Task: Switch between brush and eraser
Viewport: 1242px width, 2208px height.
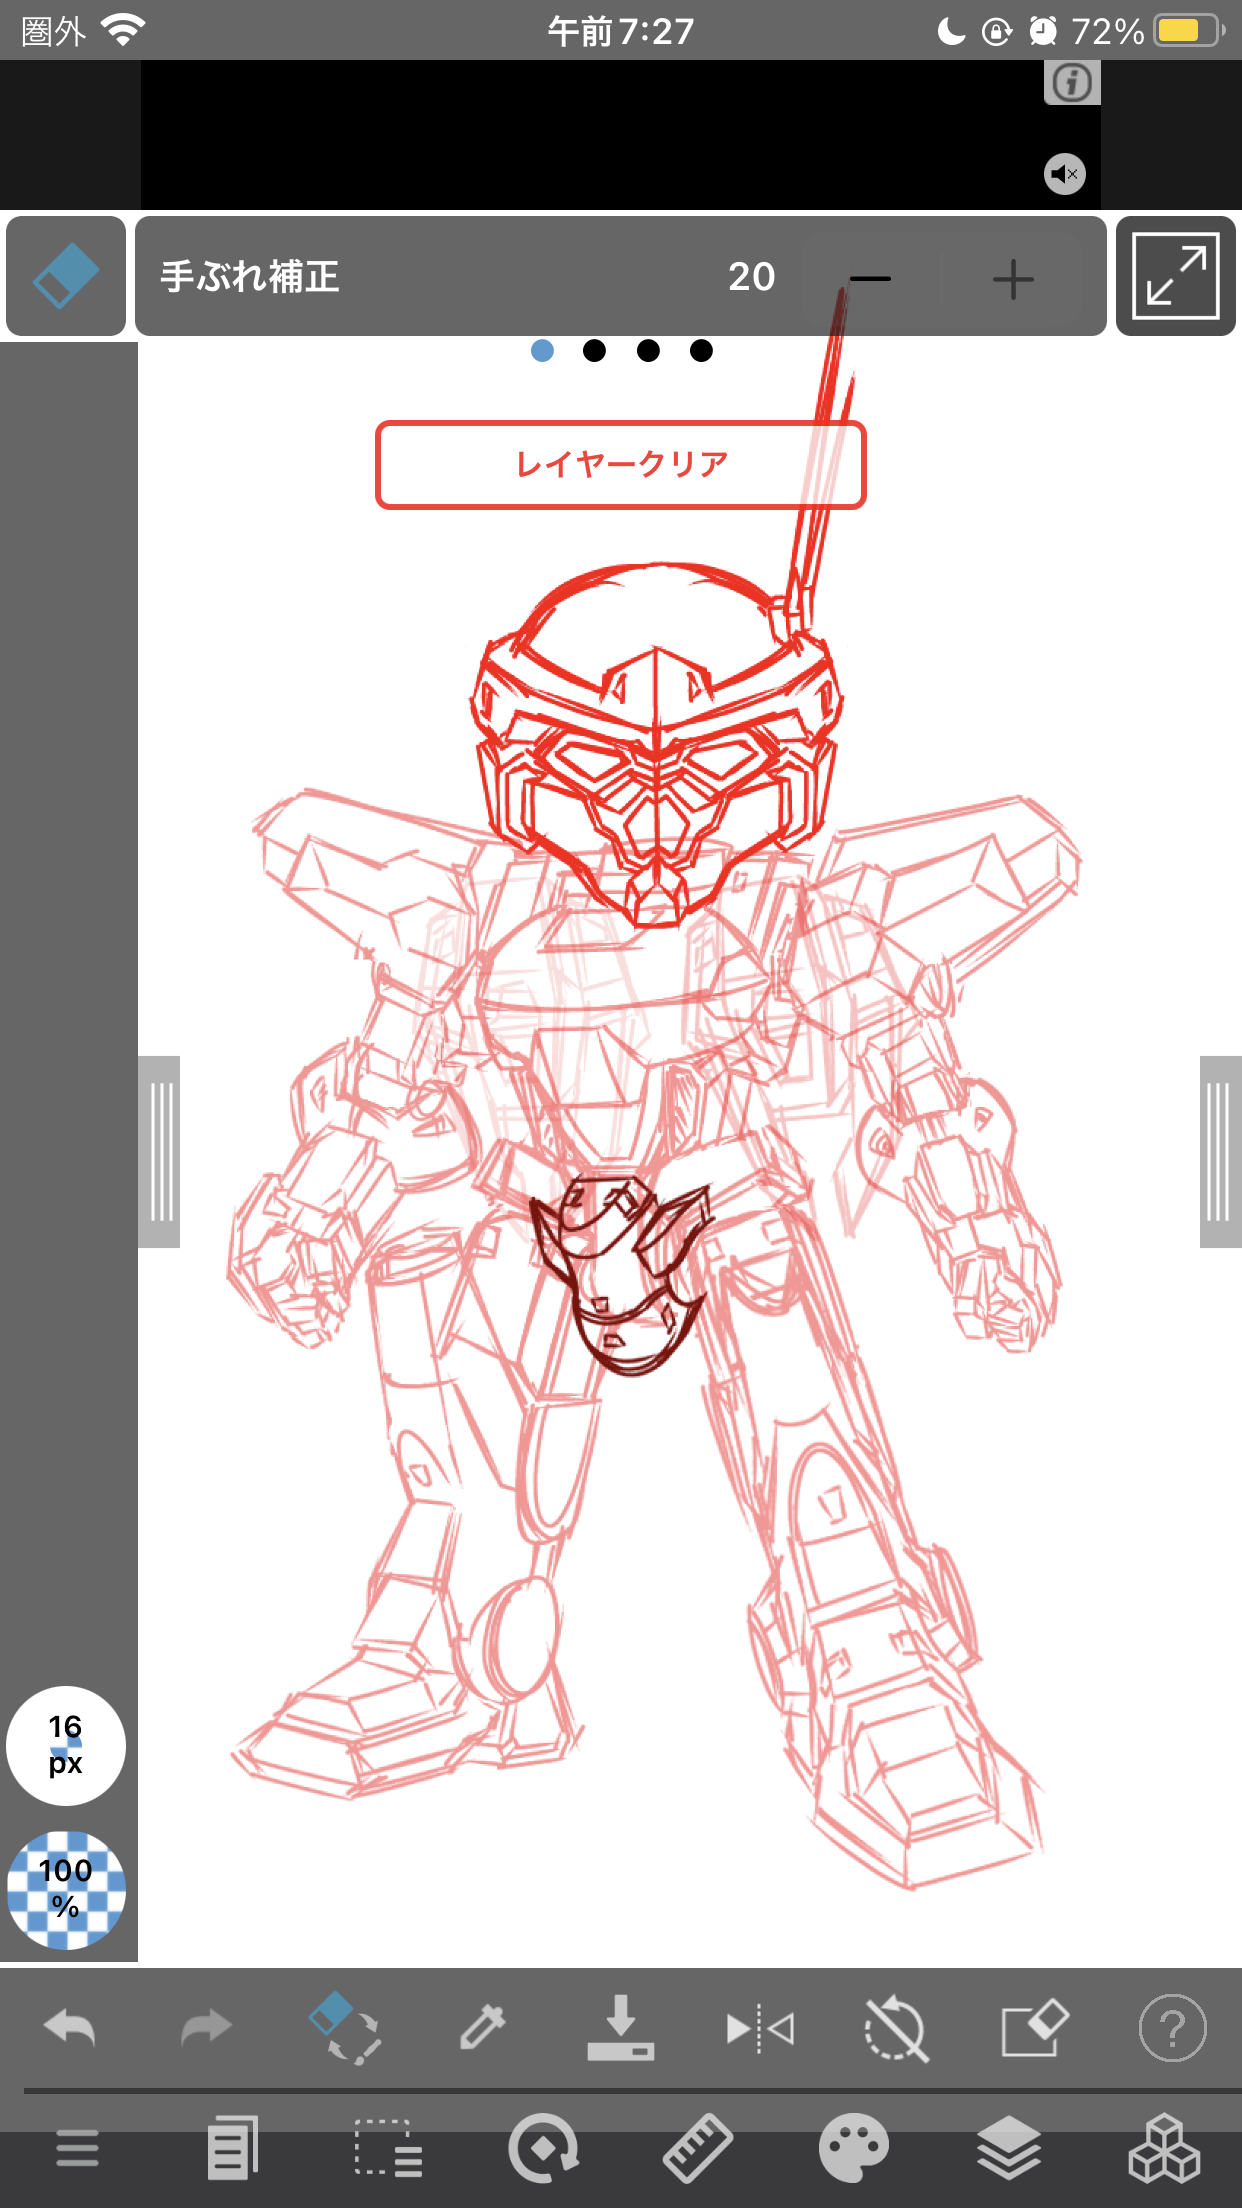Action: click(x=345, y=2027)
